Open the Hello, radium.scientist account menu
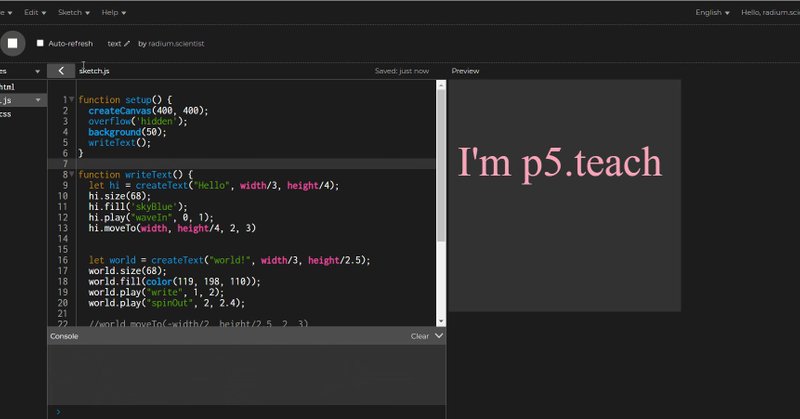This screenshot has width=800, height=419. click(x=770, y=12)
